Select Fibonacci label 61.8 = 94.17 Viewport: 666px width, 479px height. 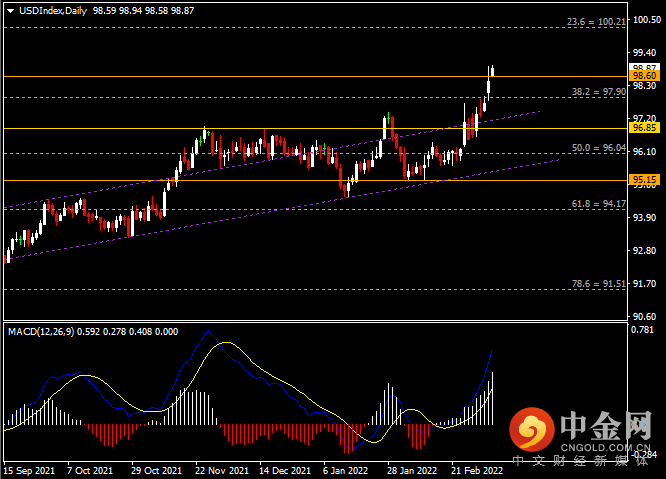click(598, 204)
